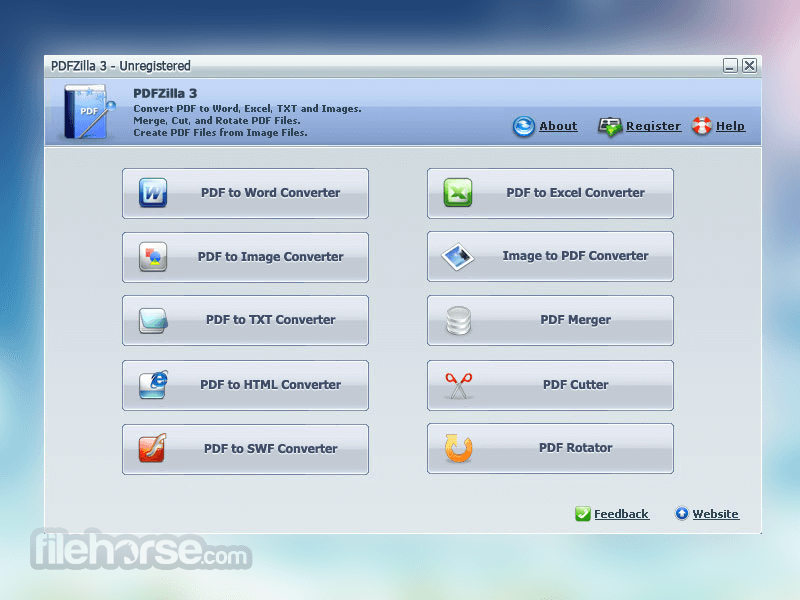800x600 pixels.
Task: Minimize the PDFZilla 3 window
Action: coord(730,65)
